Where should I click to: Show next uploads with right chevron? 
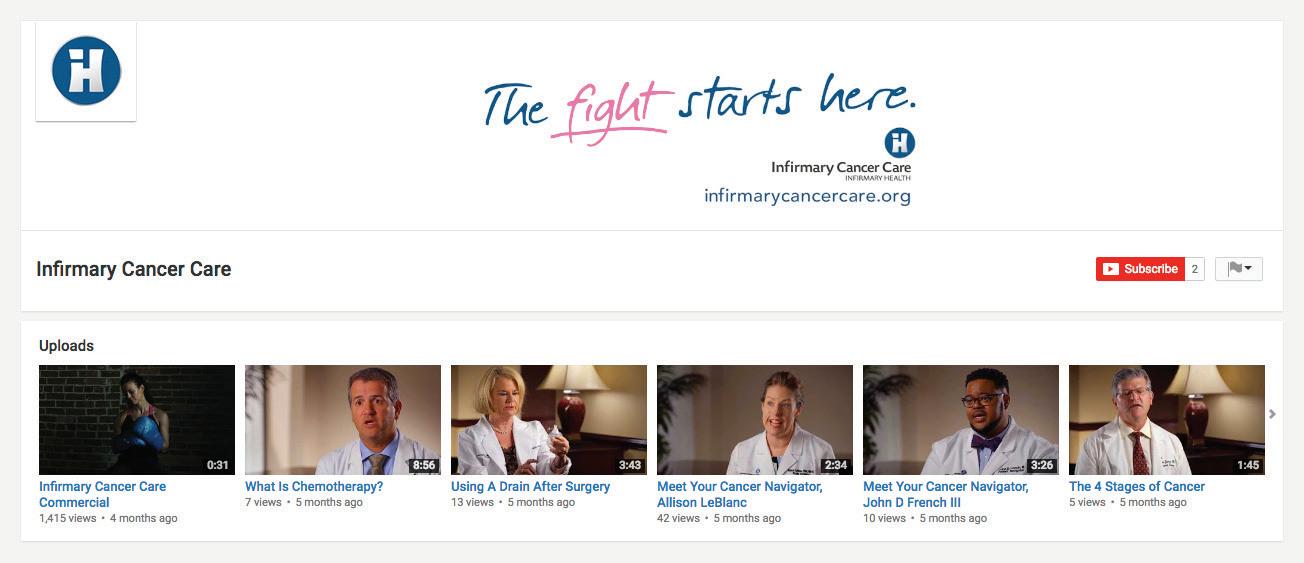click(x=1272, y=414)
